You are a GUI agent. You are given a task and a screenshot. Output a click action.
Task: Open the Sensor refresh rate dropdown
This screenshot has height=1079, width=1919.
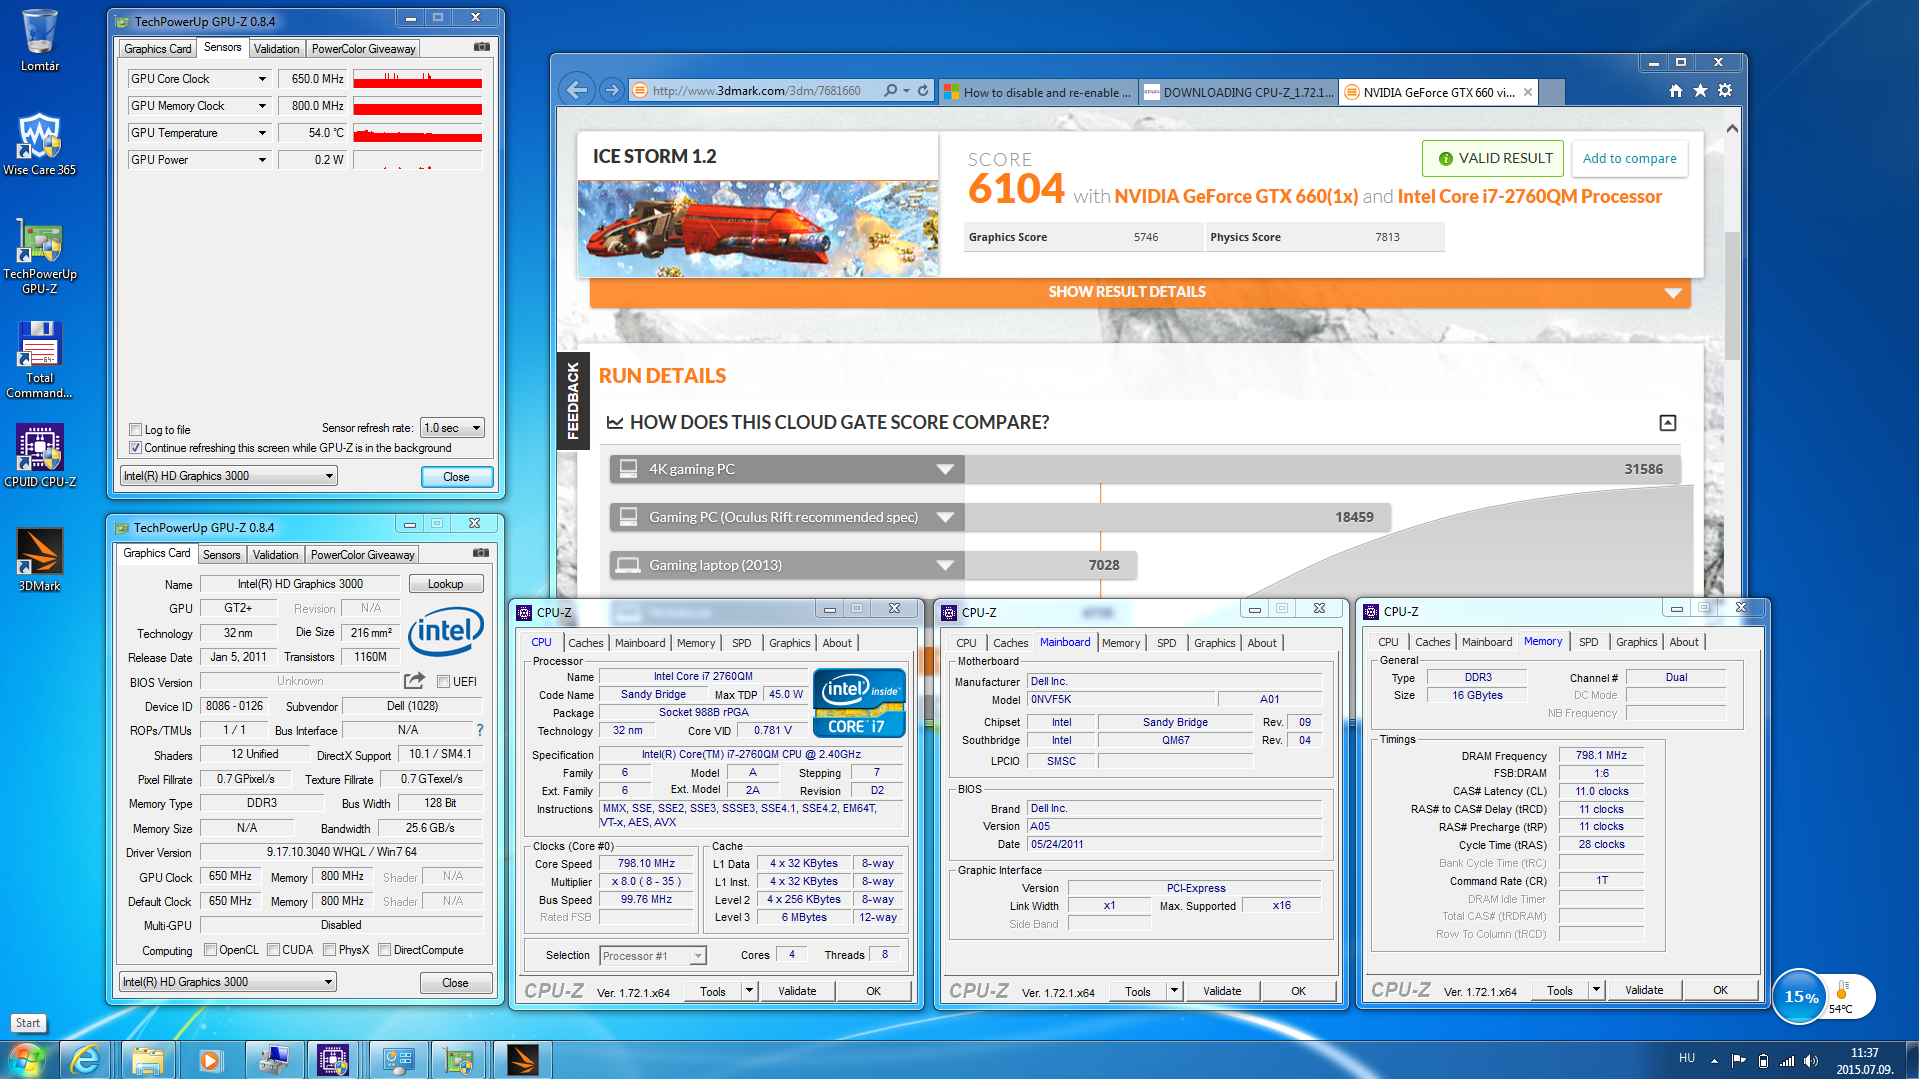(452, 428)
